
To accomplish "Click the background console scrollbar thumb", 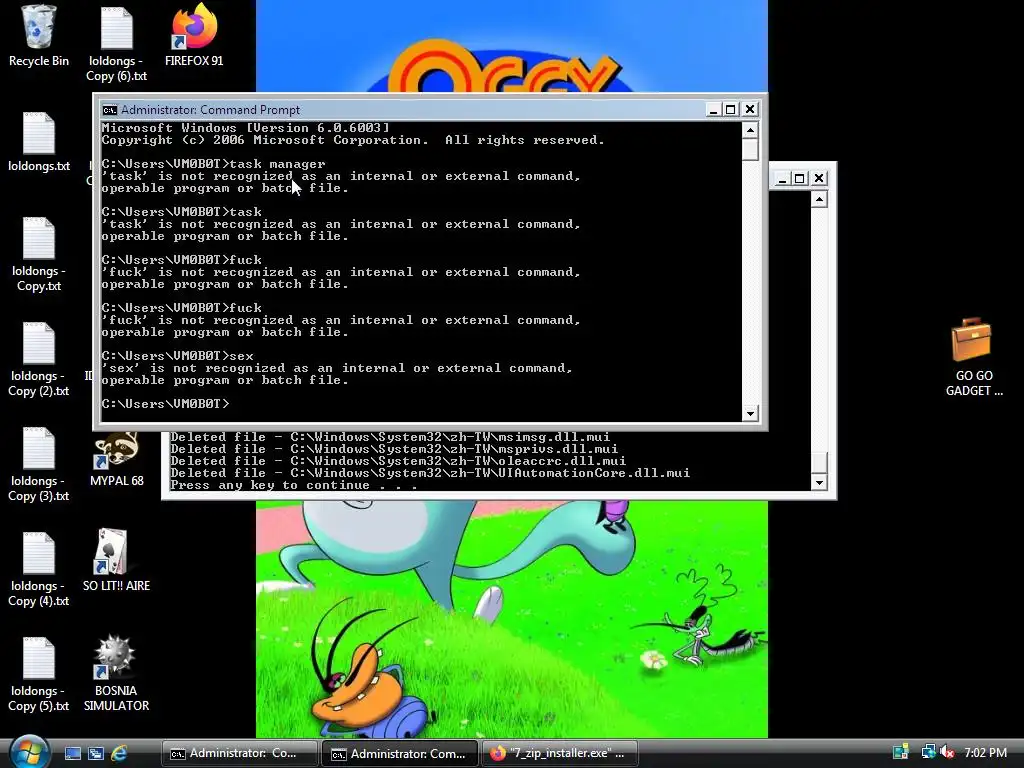I will pos(819,462).
